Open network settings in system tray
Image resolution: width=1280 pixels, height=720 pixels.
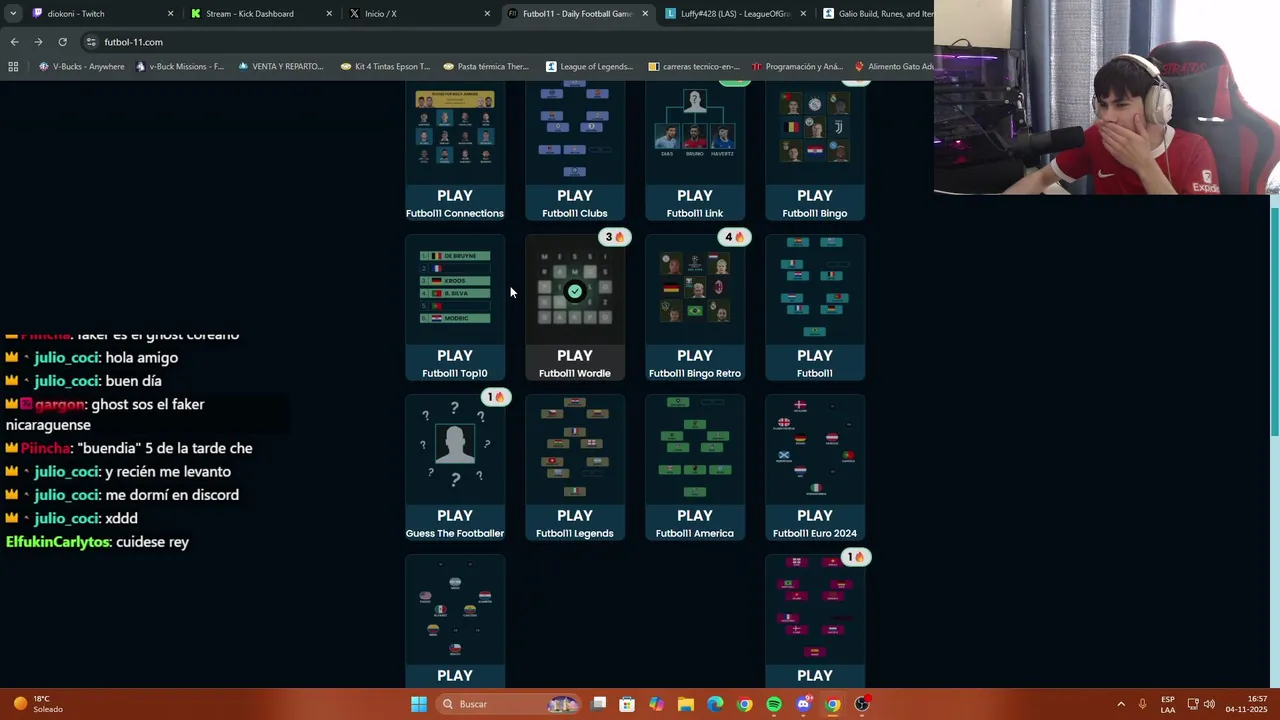click(1192, 704)
